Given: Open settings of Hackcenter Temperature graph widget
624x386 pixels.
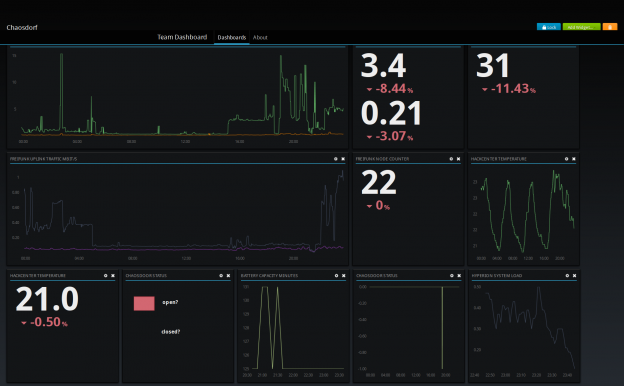Looking at the screenshot, I should click(566, 159).
